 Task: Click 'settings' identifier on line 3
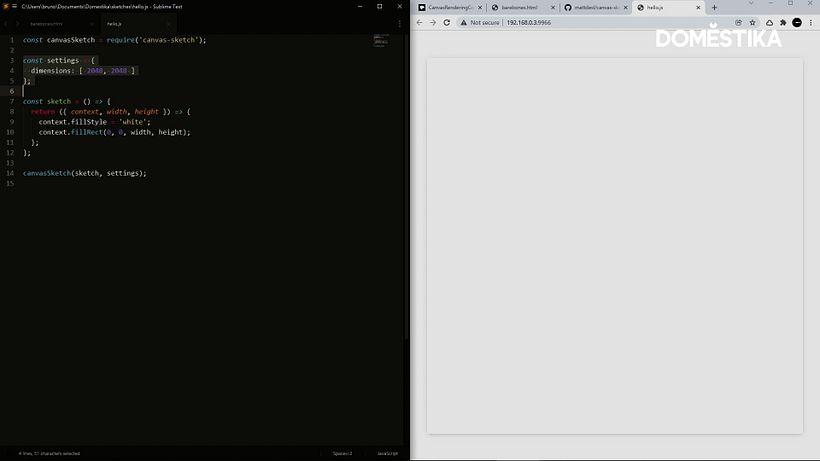tap(63, 60)
